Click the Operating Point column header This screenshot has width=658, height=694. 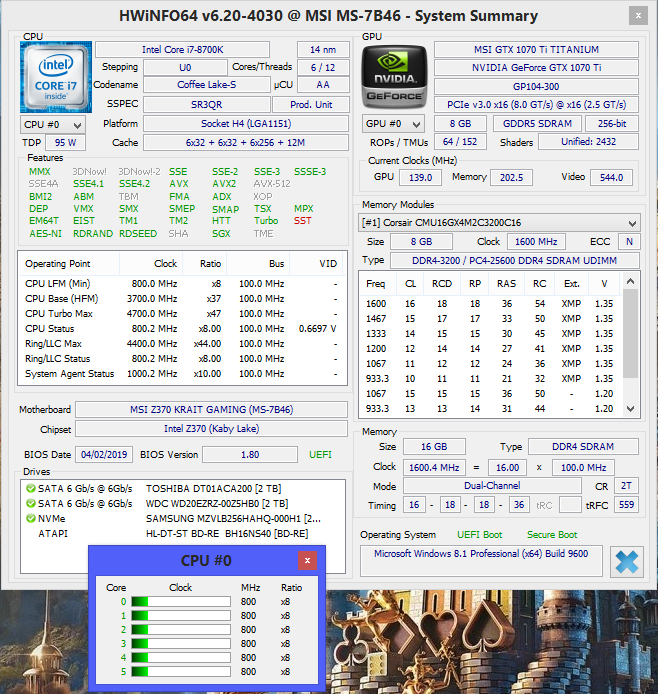click(x=69, y=264)
